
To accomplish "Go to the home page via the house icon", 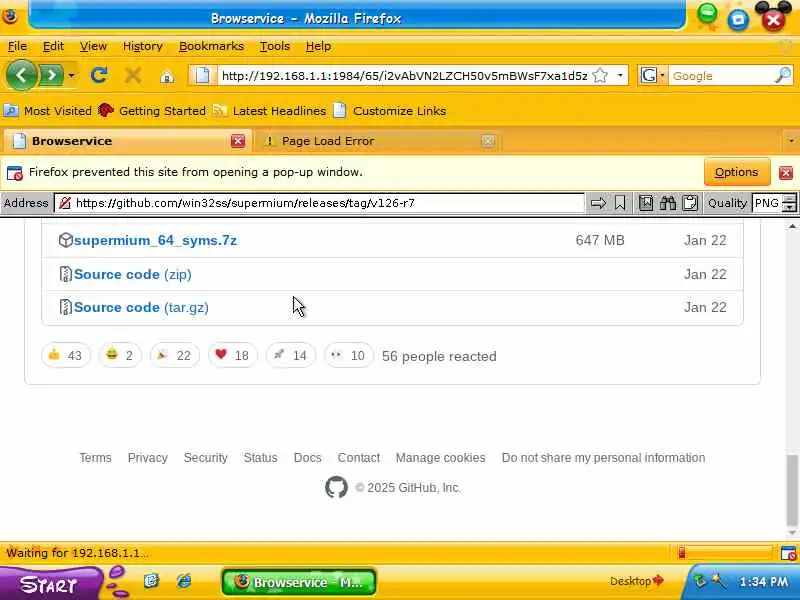I will (167, 77).
